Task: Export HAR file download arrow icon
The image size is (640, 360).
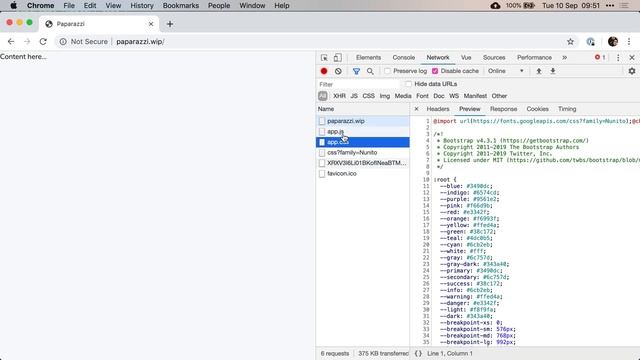Action: pos(553,71)
